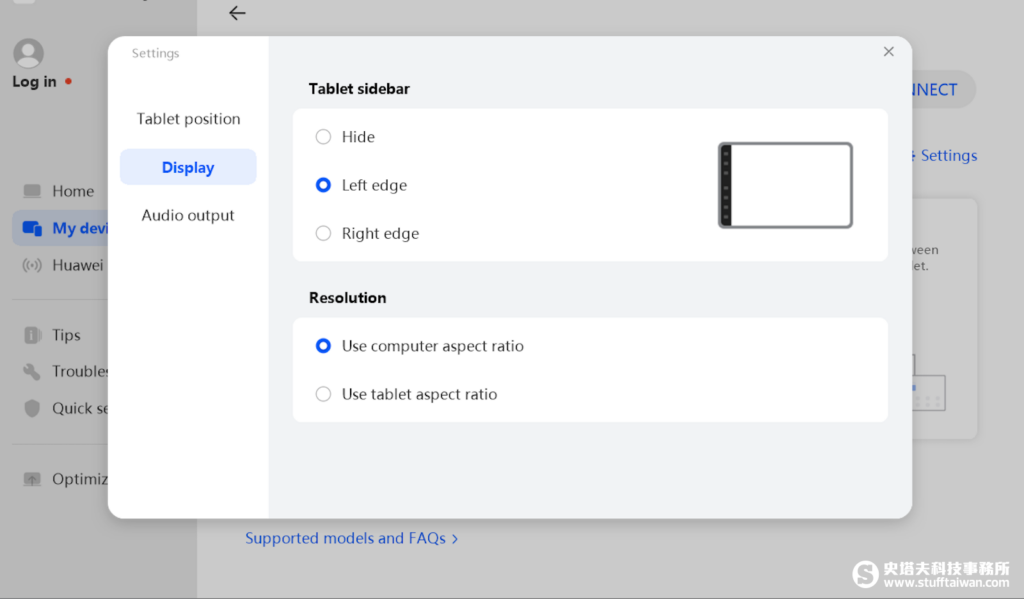Viewport: 1024px width, 599px height.
Task: Select the My devices icon
Action: [x=32, y=228]
